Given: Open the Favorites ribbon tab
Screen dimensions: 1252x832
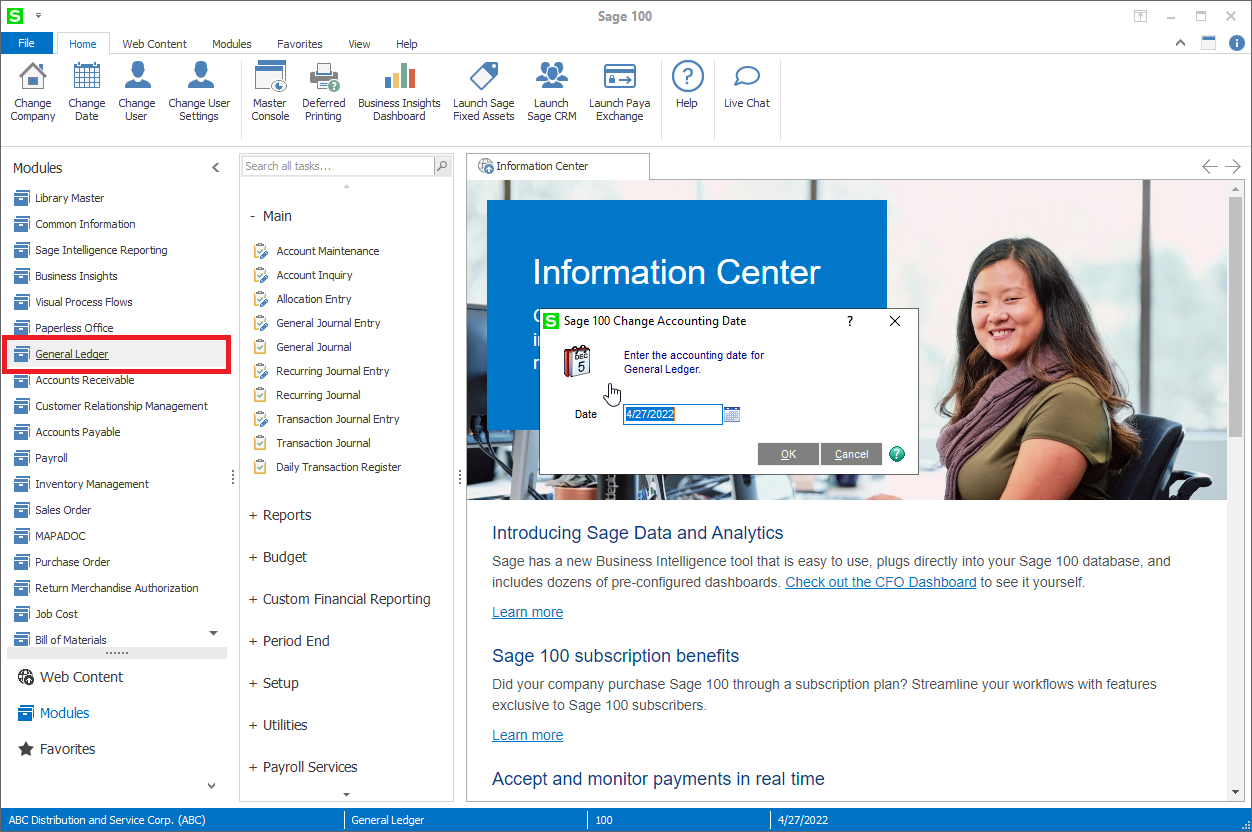Looking at the screenshot, I should point(300,44).
